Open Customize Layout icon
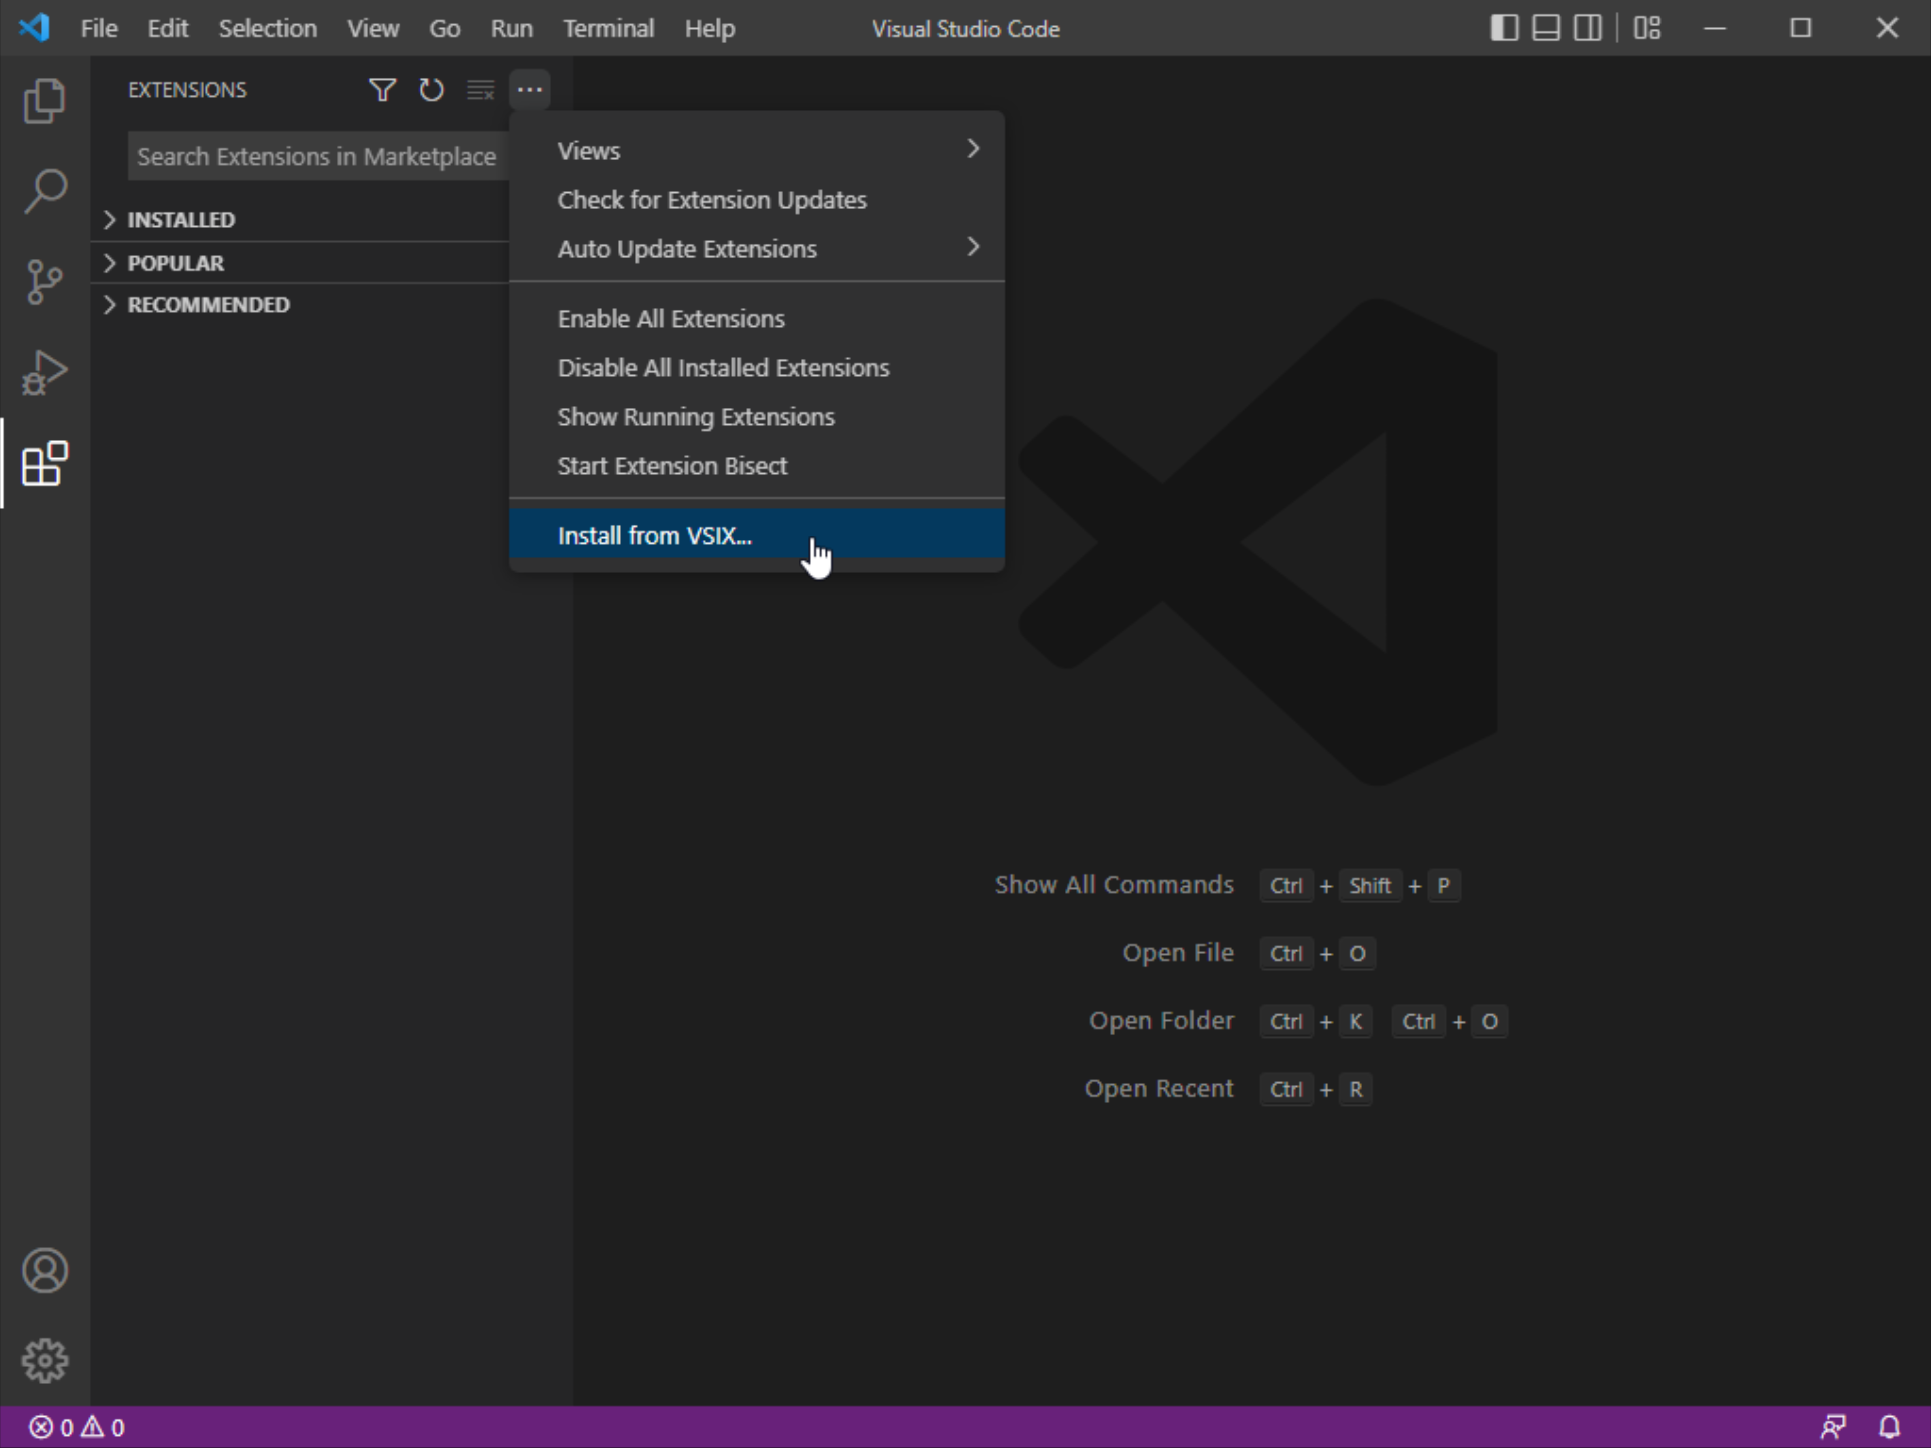 click(1647, 28)
